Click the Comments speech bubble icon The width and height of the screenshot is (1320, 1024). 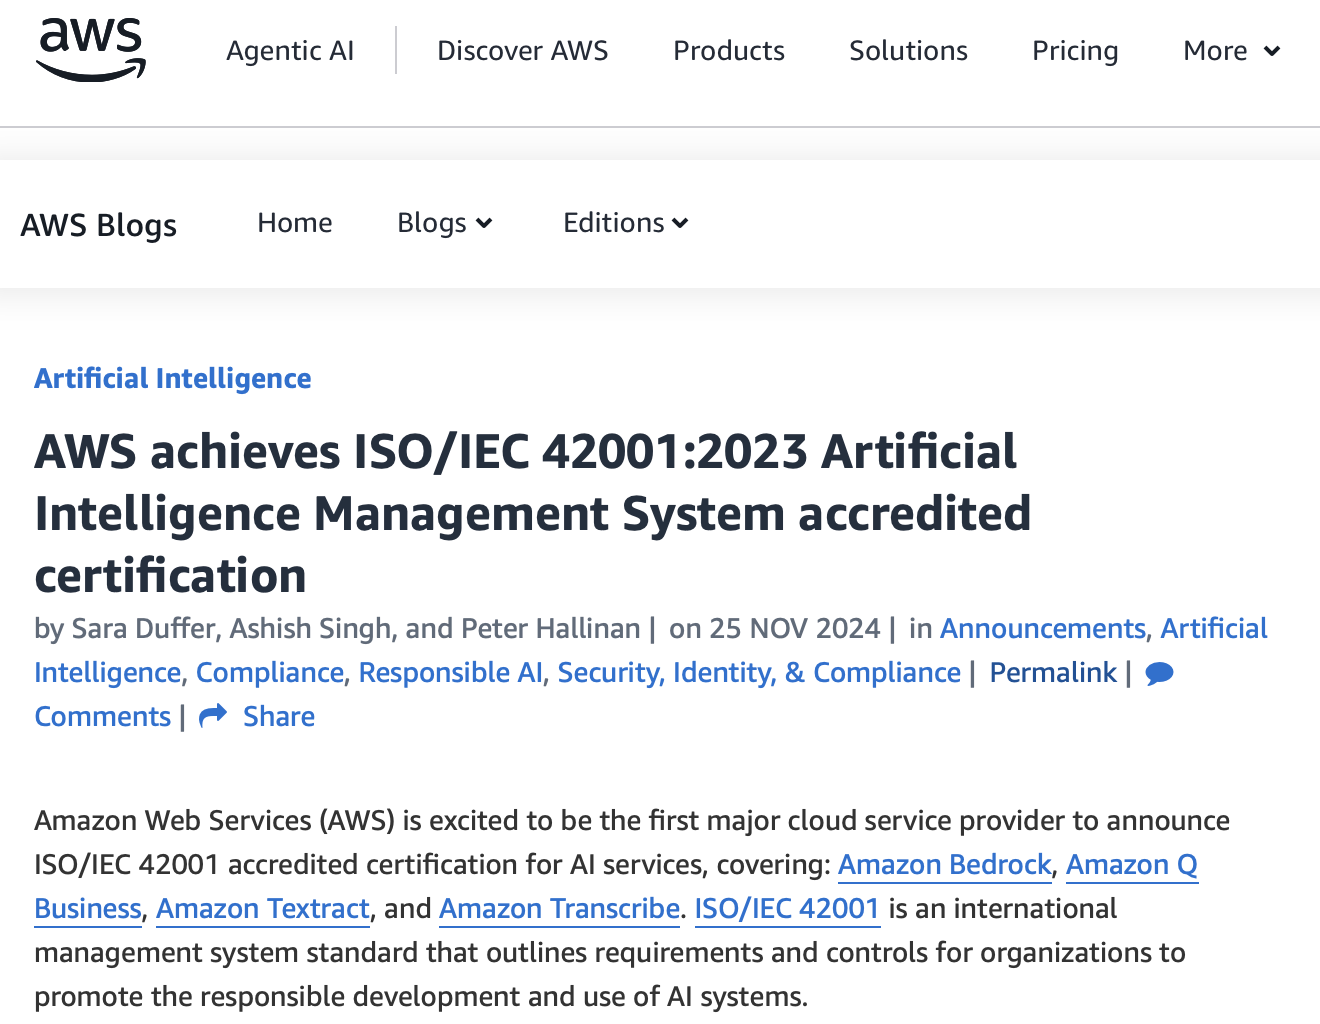[x=1159, y=674]
